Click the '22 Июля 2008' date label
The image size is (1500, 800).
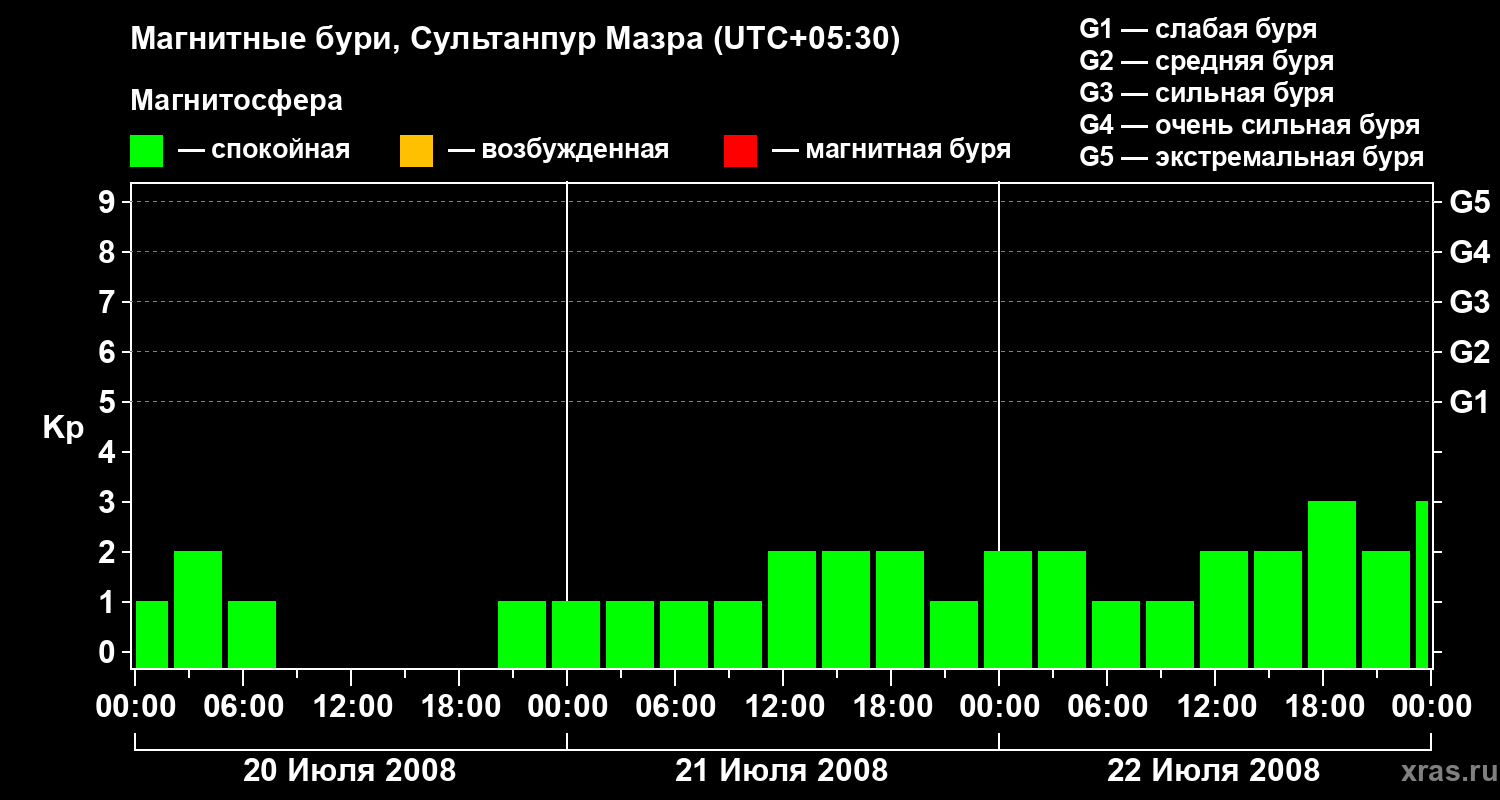click(1214, 771)
